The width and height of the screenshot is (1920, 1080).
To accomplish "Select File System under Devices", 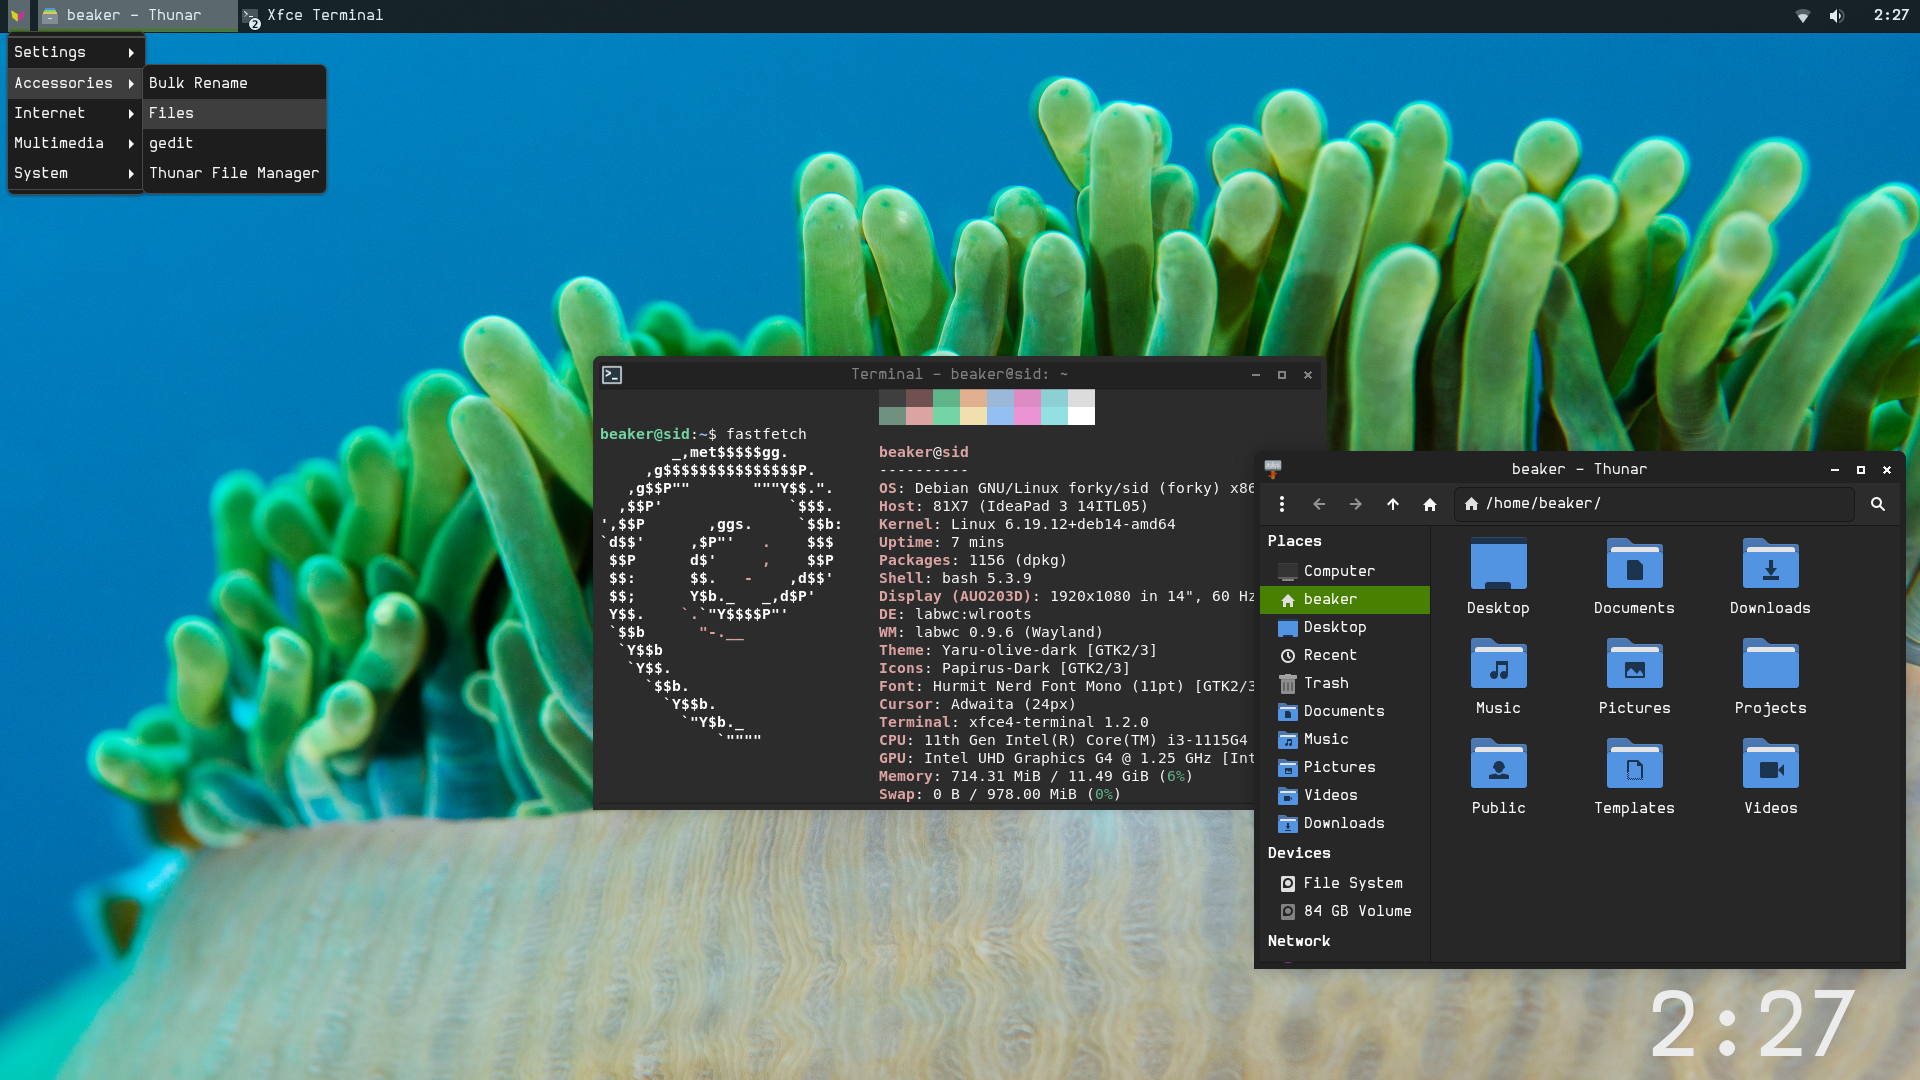I will pyautogui.click(x=1352, y=883).
